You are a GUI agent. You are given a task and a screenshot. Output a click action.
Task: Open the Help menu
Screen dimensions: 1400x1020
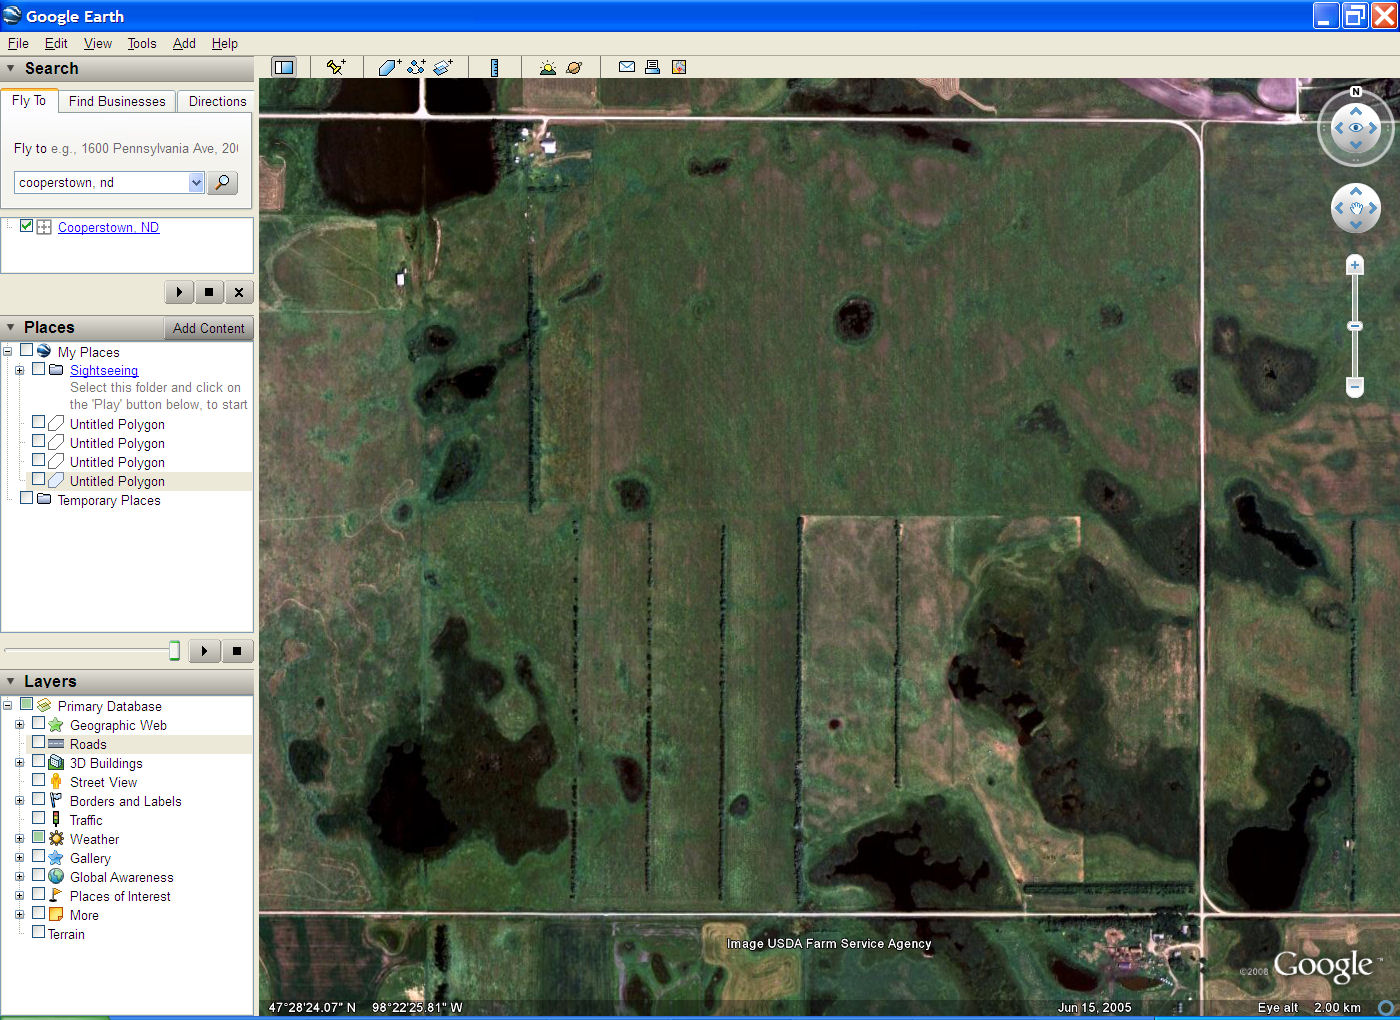click(x=225, y=43)
